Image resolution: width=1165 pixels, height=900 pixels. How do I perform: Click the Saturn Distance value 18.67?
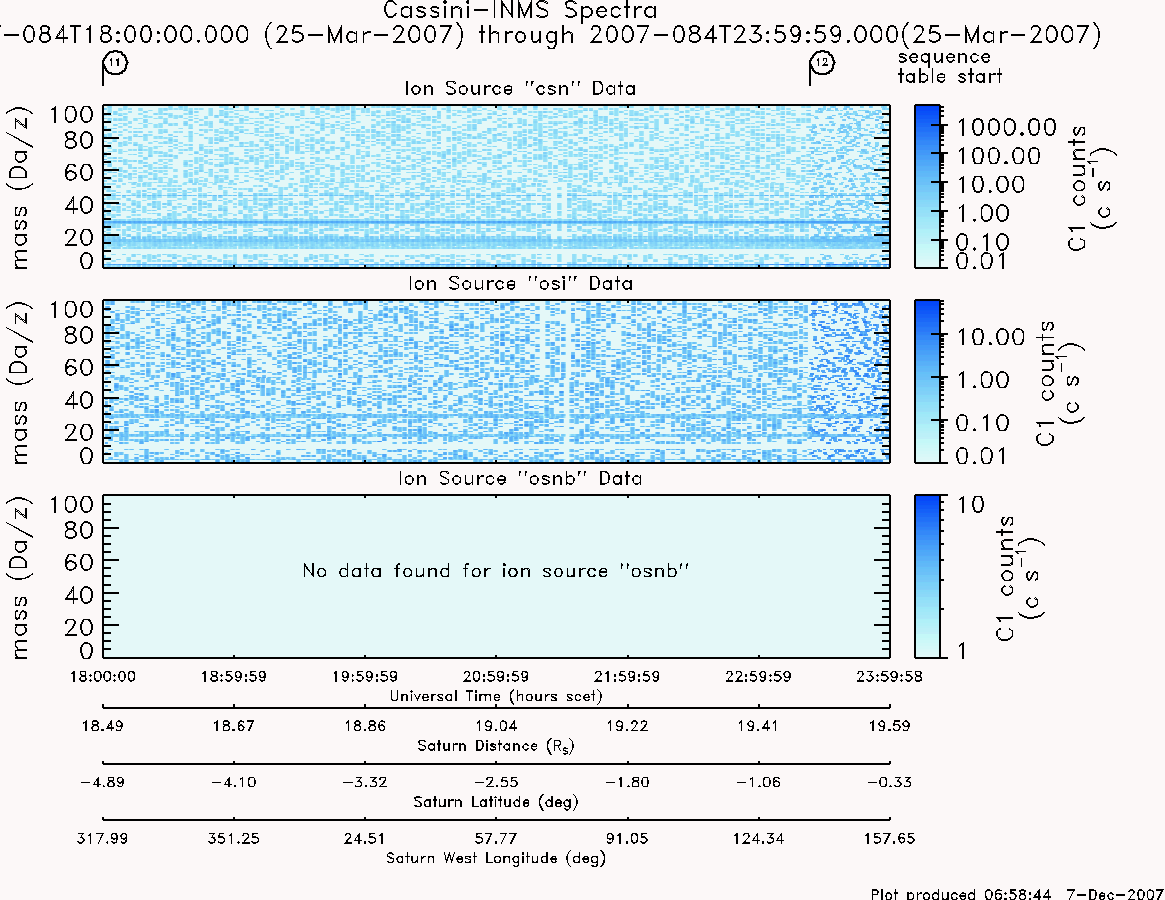click(x=234, y=726)
